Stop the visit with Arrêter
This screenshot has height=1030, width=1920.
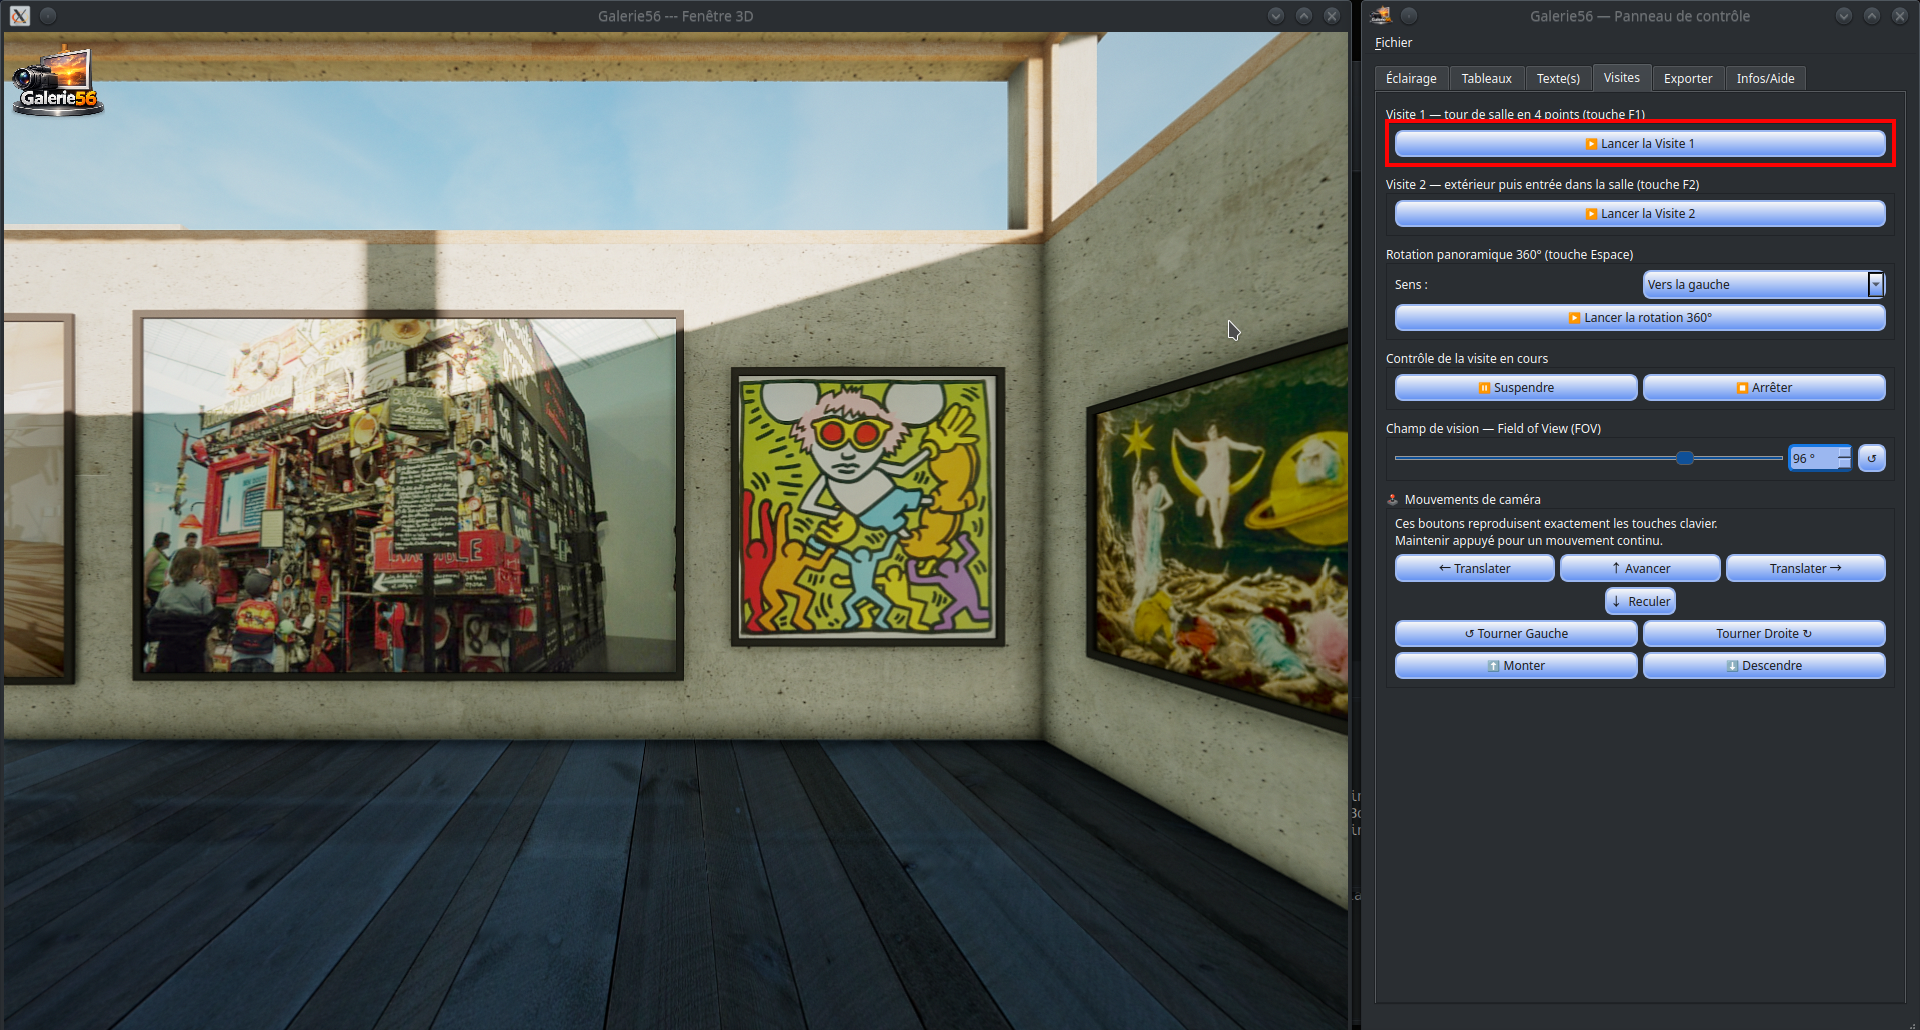[x=1764, y=388]
